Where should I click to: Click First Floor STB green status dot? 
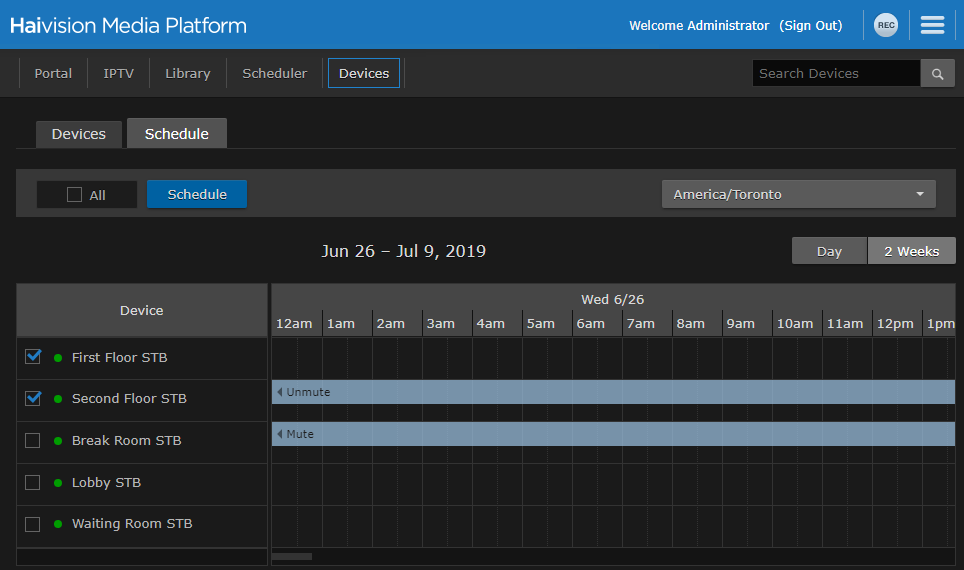[58, 358]
